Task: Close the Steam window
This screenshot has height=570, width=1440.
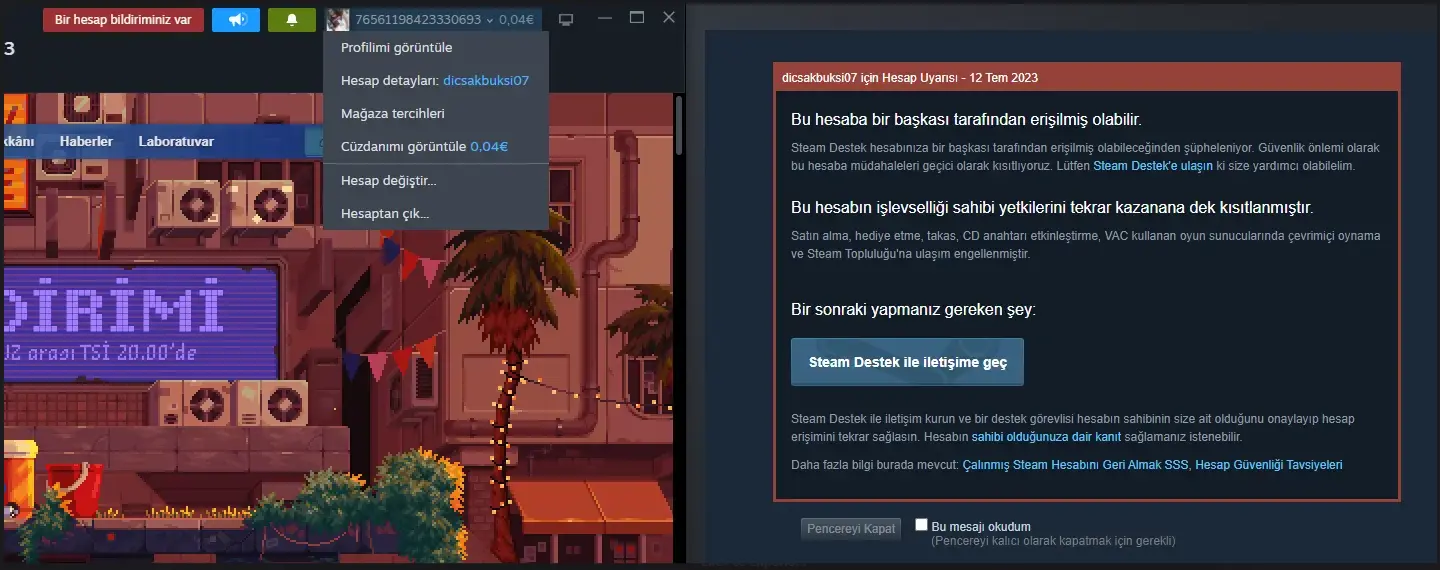Action: pos(670,18)
